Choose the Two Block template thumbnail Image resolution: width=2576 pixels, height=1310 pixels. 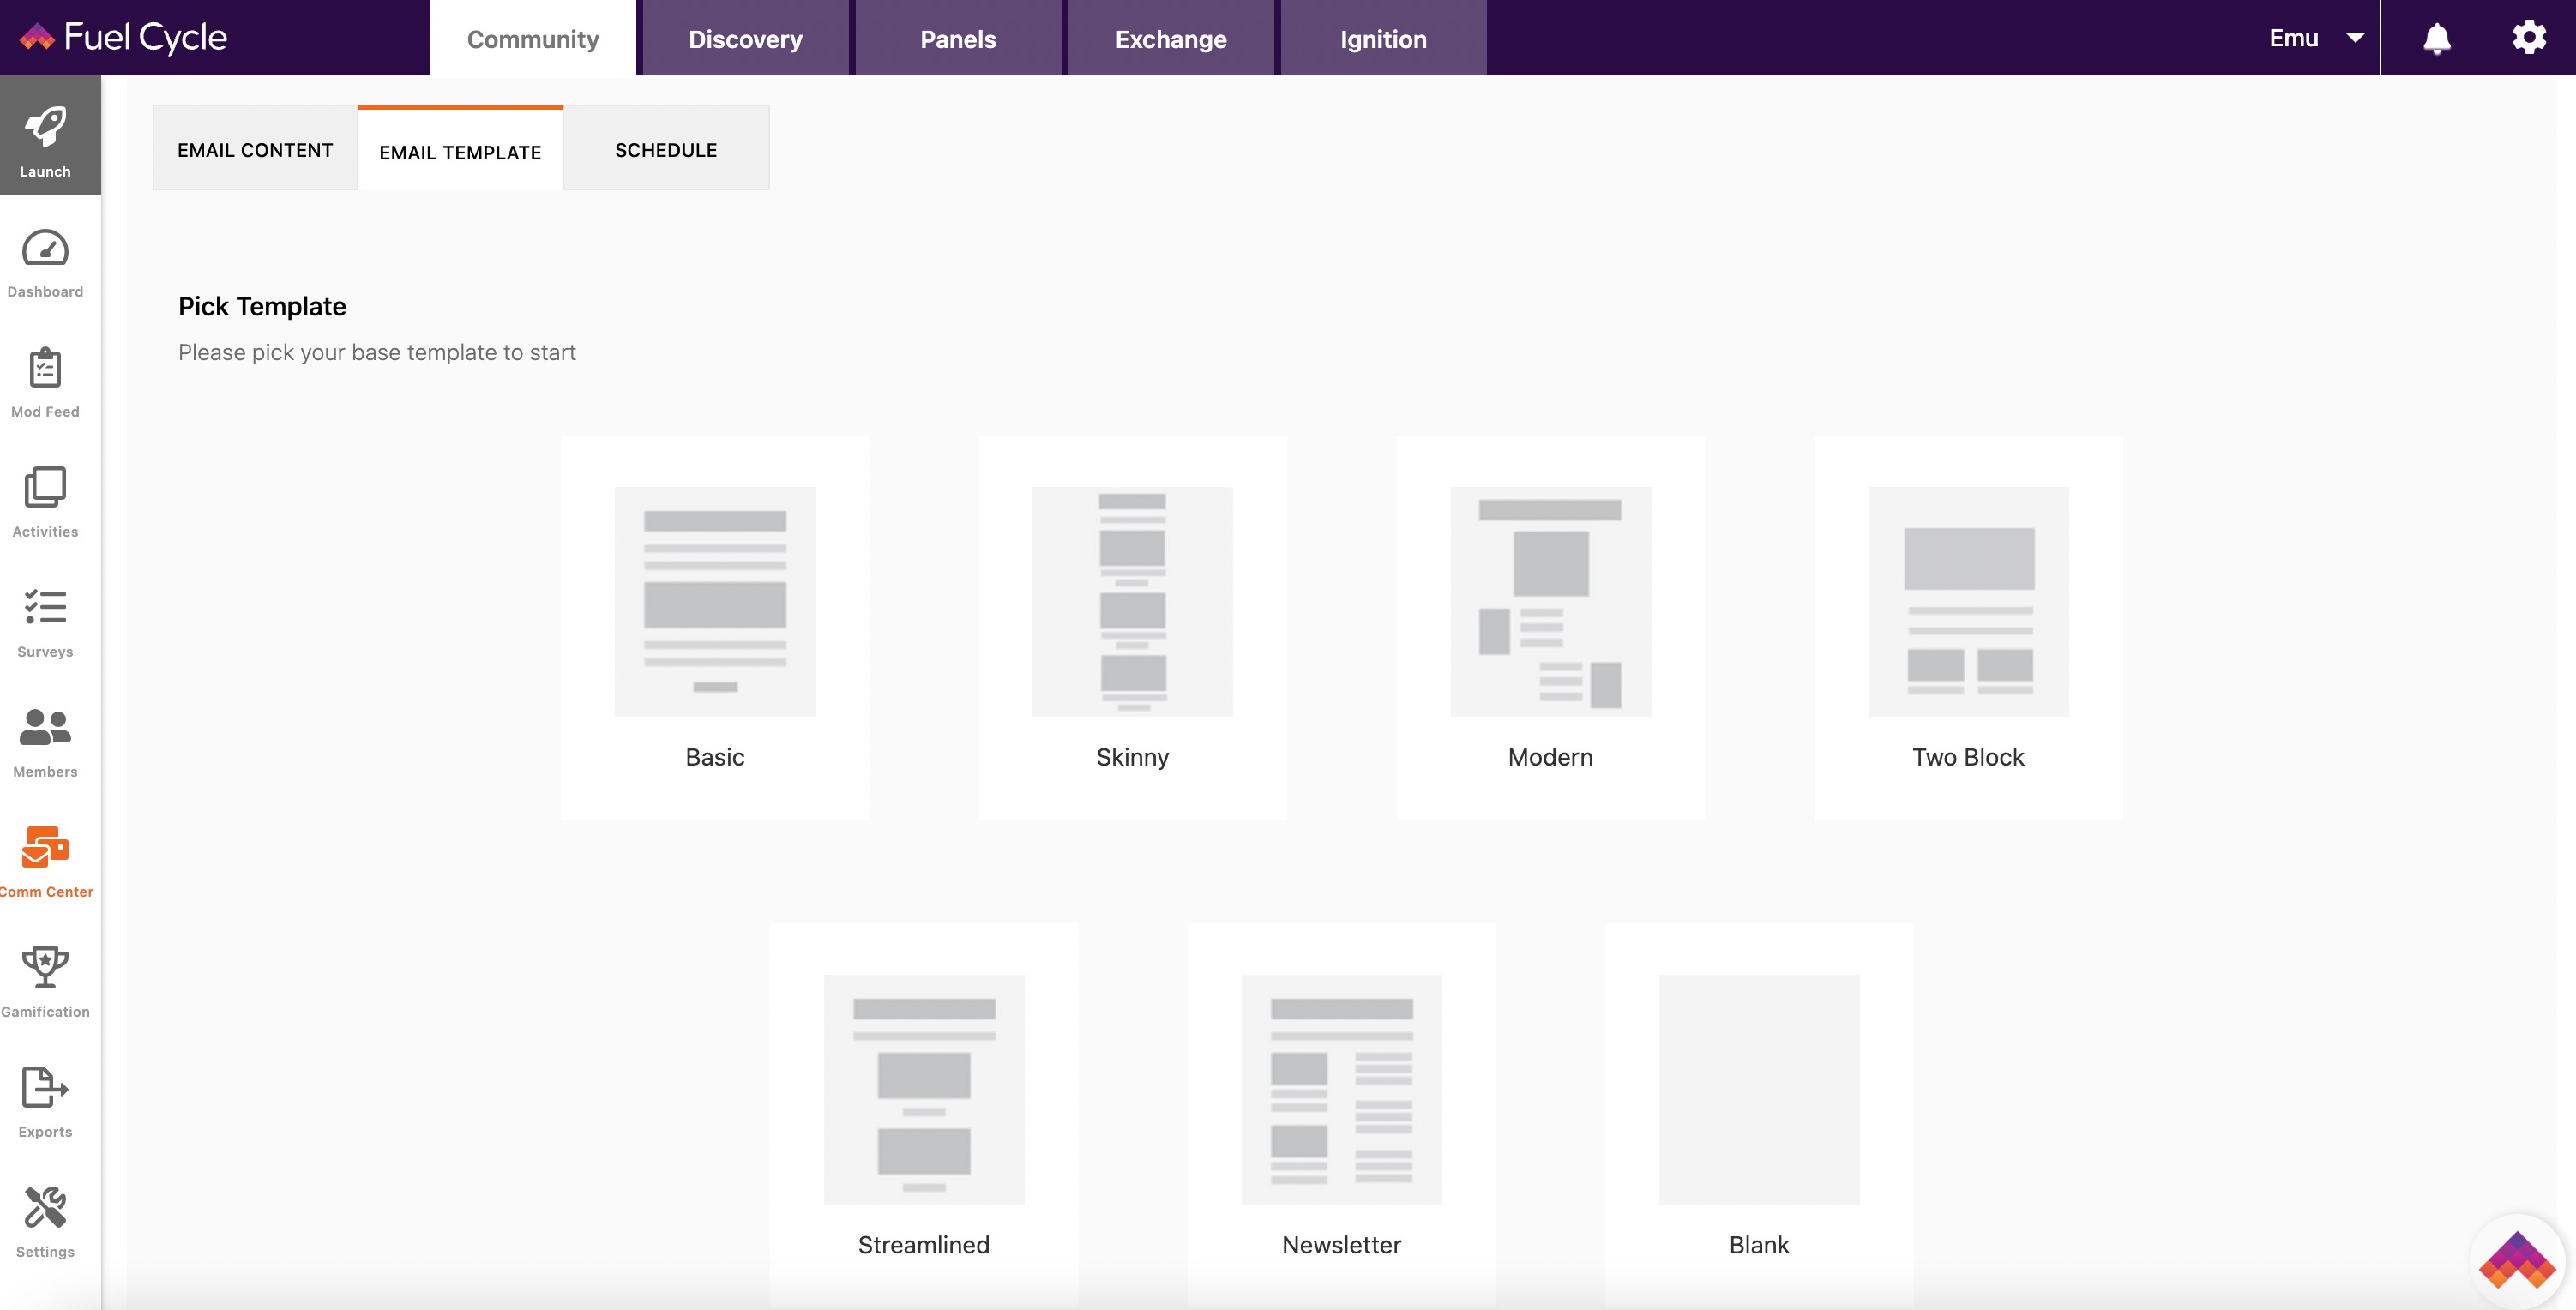(x=1968, y=601)
